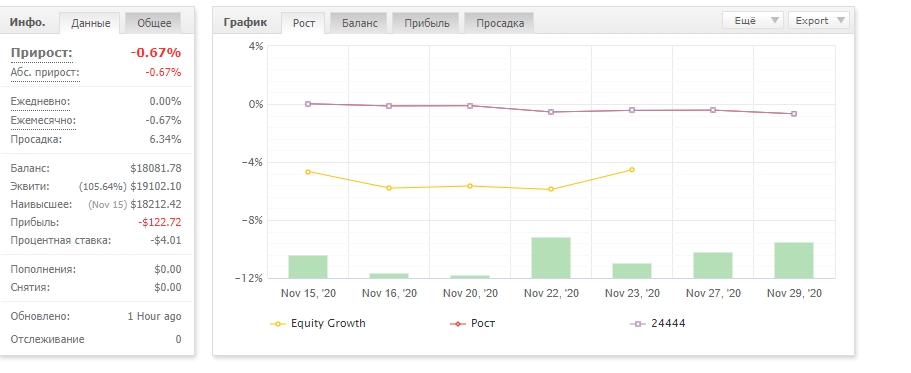Click the Прирост label link
The height and width of the screenshot is (373, 911).
pos(41,53)
